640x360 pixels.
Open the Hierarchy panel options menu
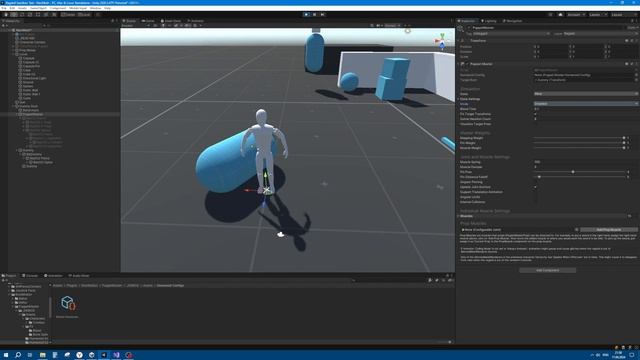(117, 21)
